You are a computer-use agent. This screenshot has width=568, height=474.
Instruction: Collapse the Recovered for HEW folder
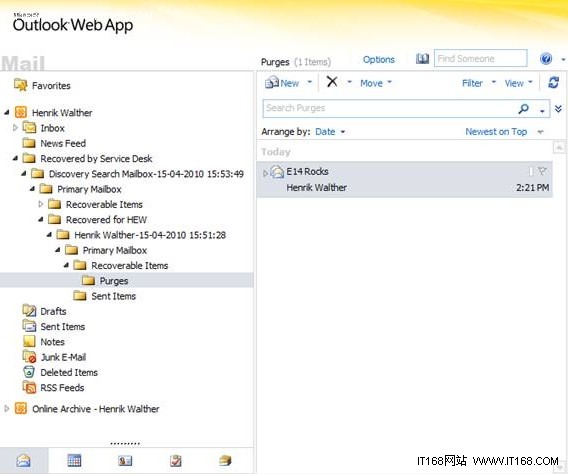[x=41, y=219]
